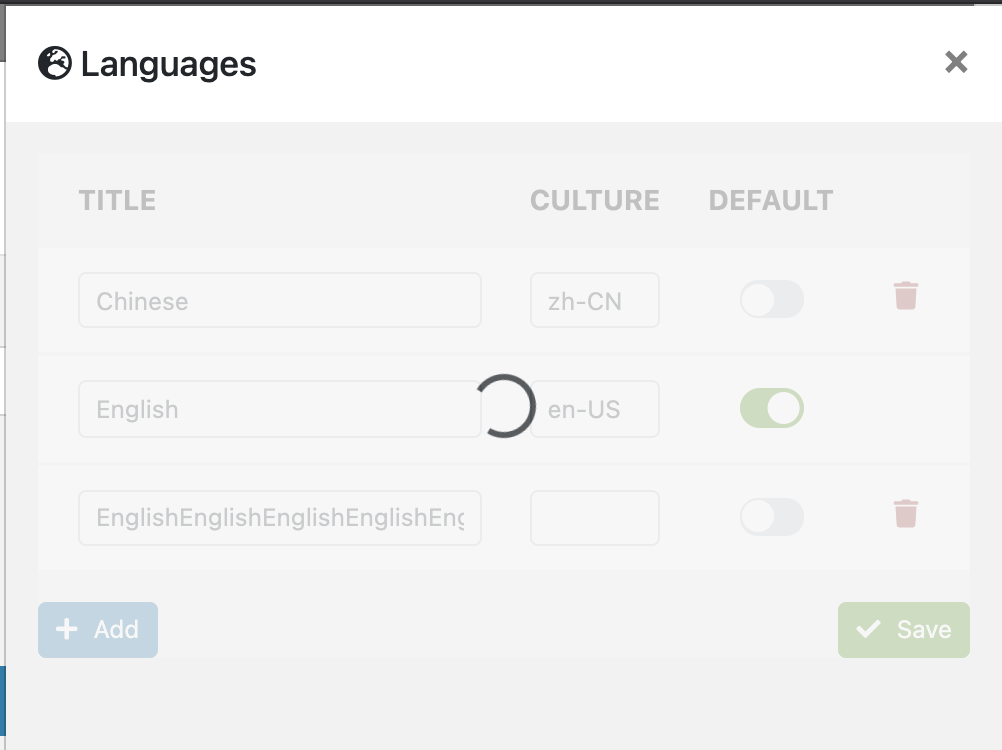Image resolution: width=1002 pixels, height=750 pixels.
Task: Add a new language
Action: (x=98, y=630)
